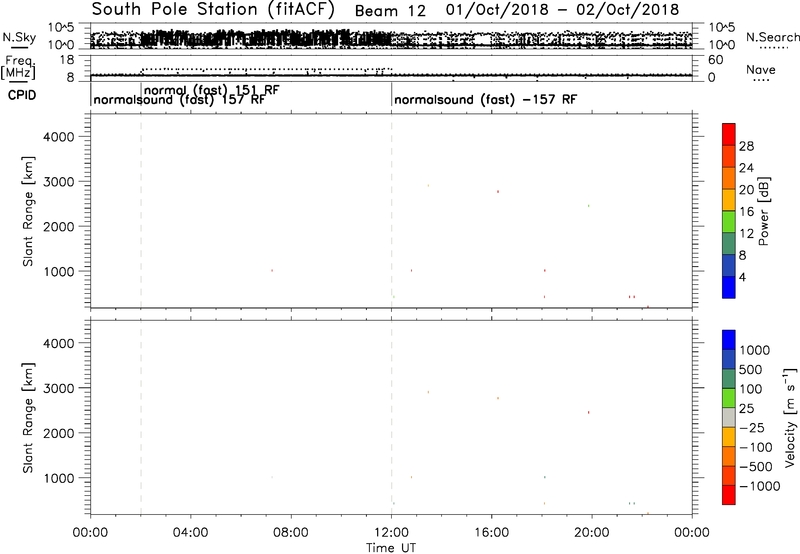Click the 'Velocity [m s⁻¹]' color bar title
The image size is (800, 554).
[x=790, y=417]
